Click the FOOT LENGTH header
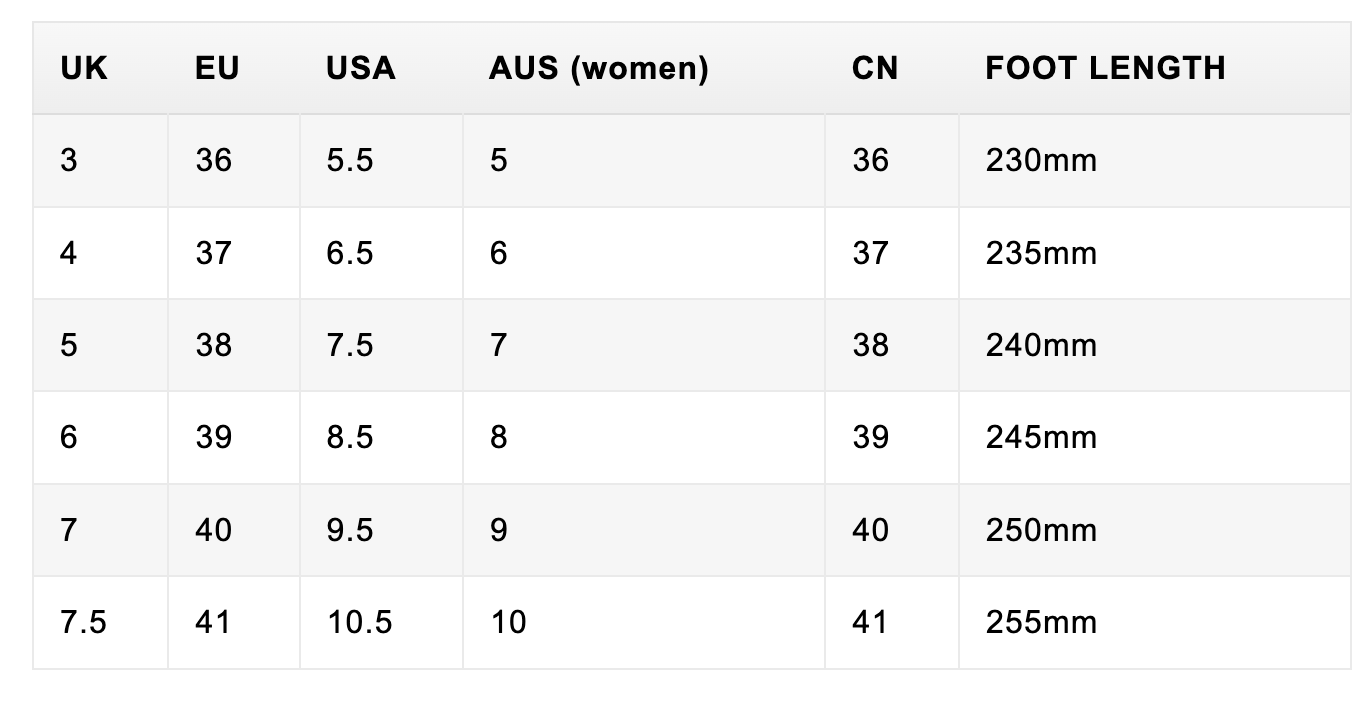Viewport: 1368px width, 708px height. point(1105,68)
